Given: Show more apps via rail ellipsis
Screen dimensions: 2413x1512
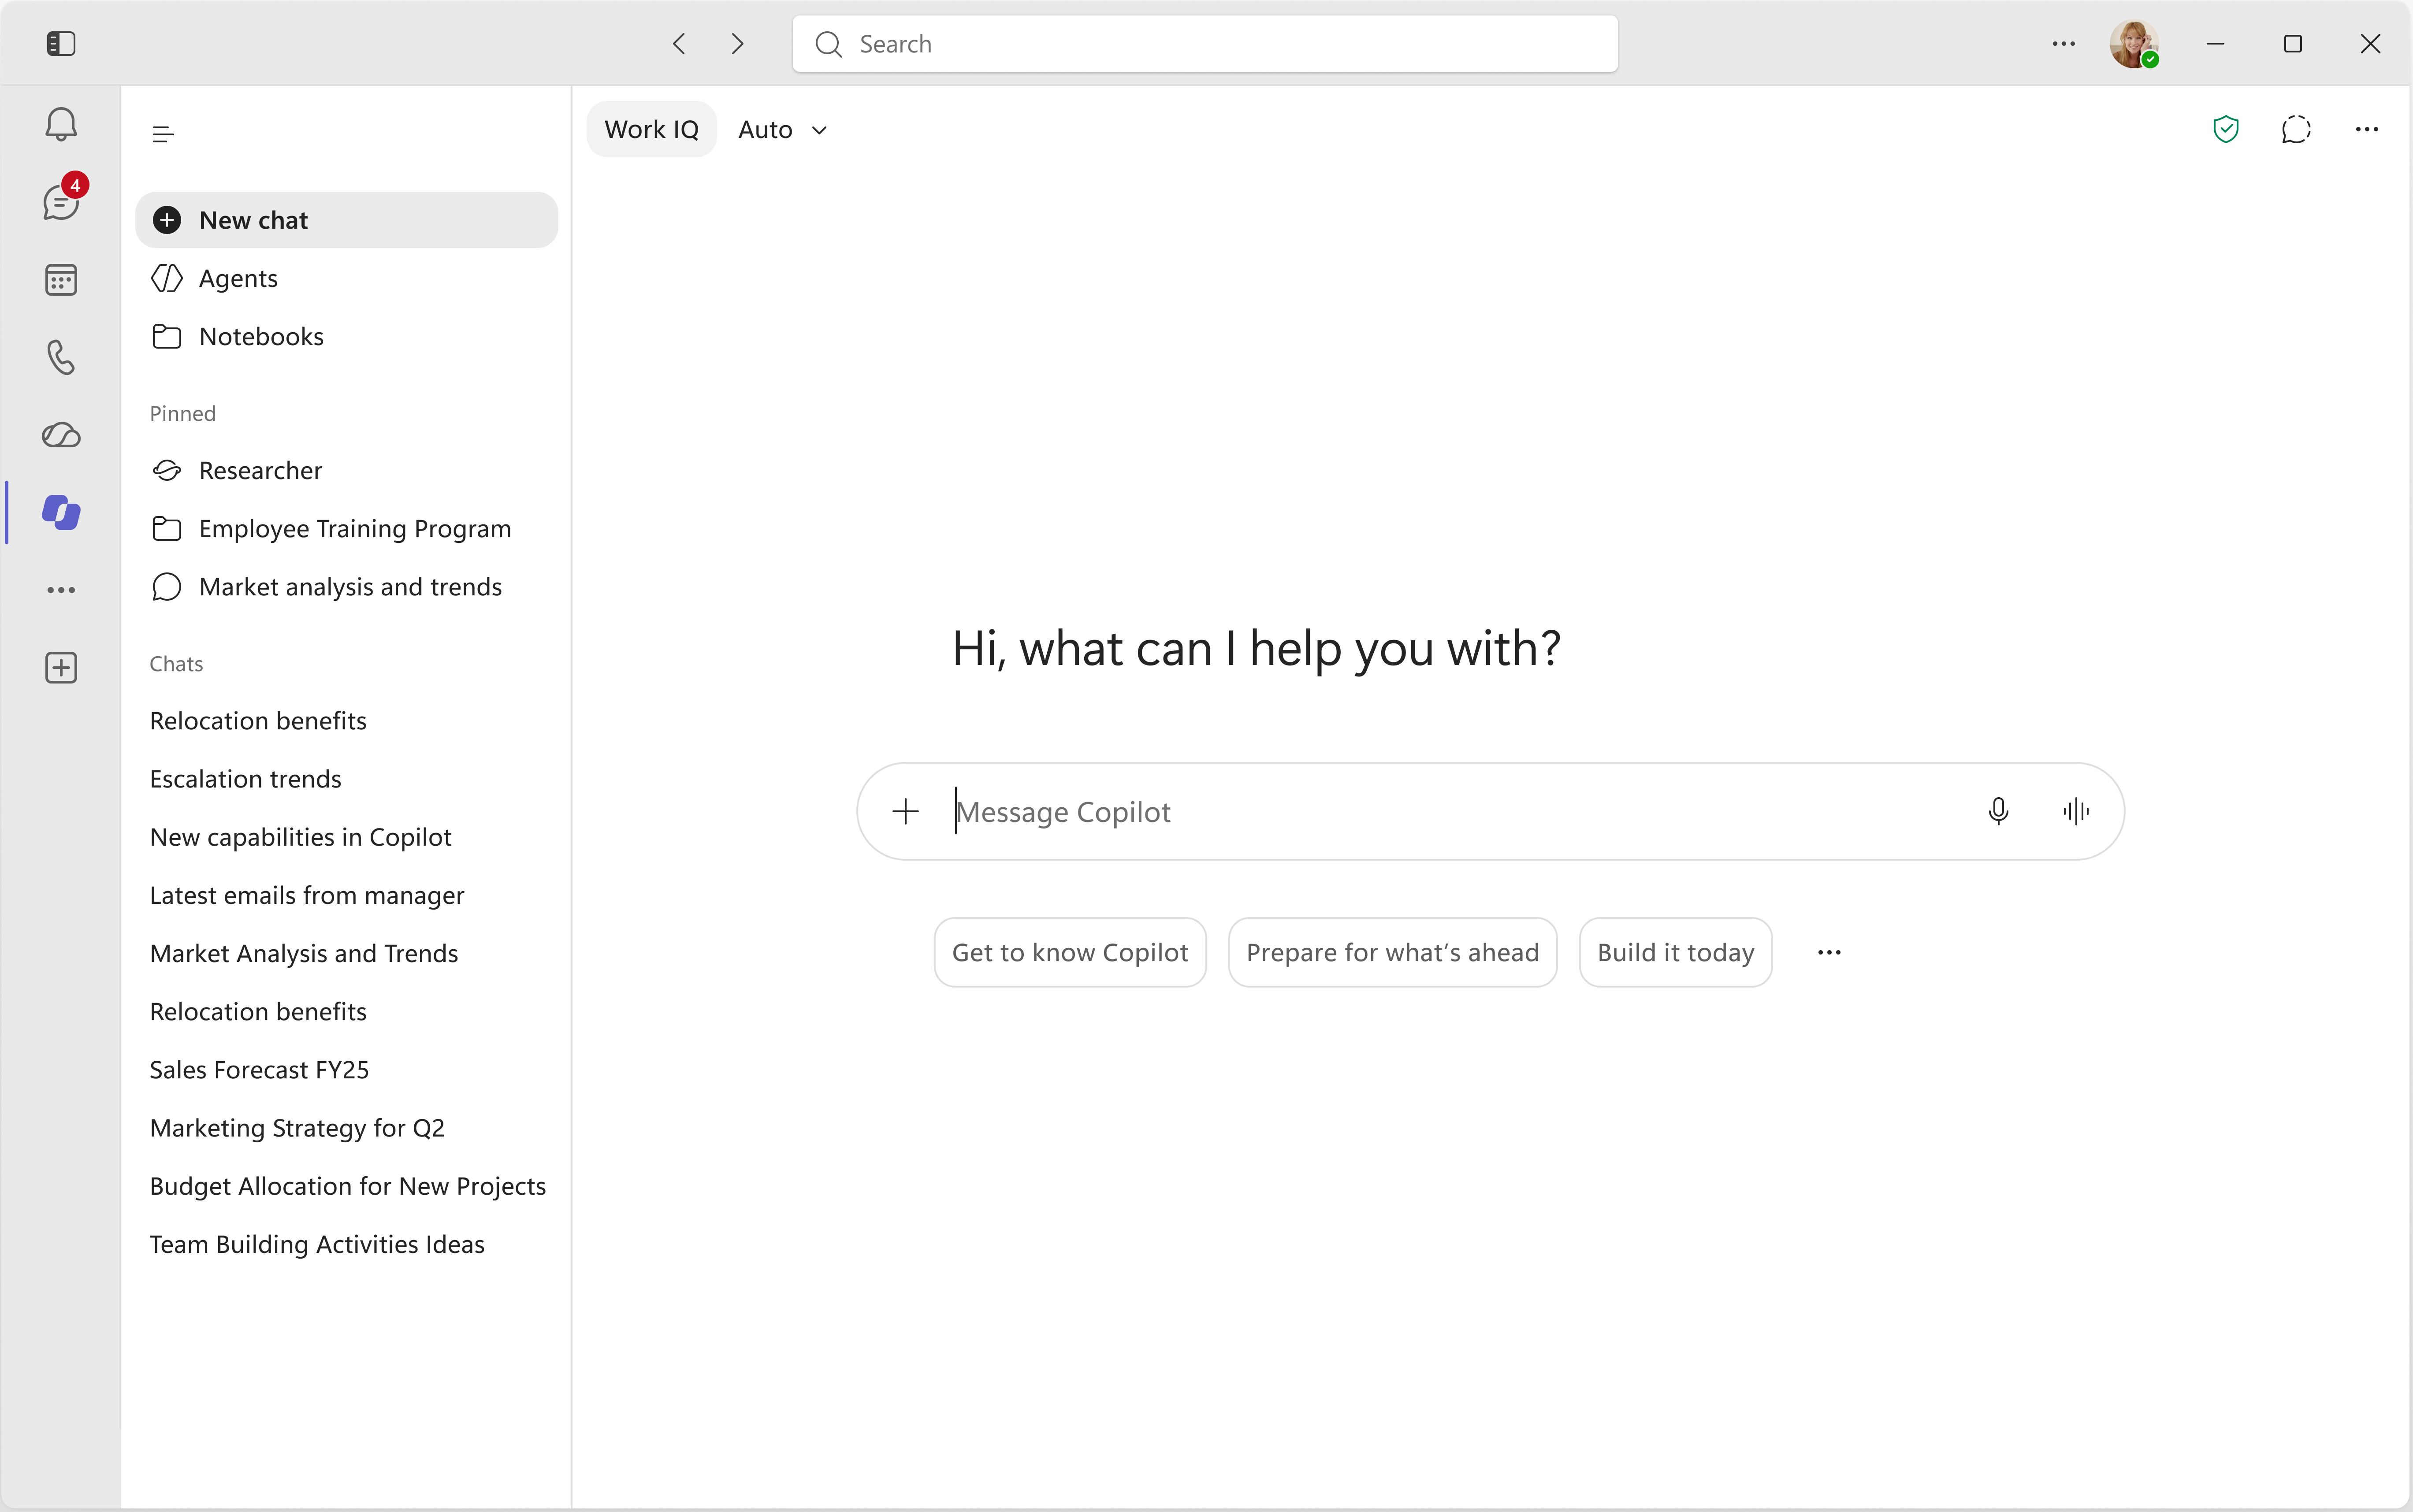Looking at the screenshot, I should (61, 590).
